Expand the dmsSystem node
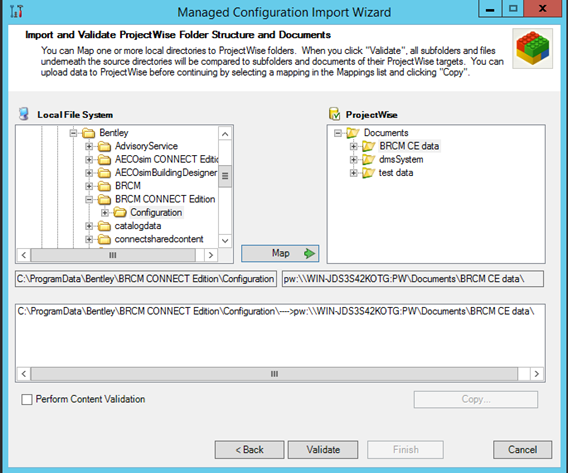This screenshot has width=568, height=473. pos(354,160)
